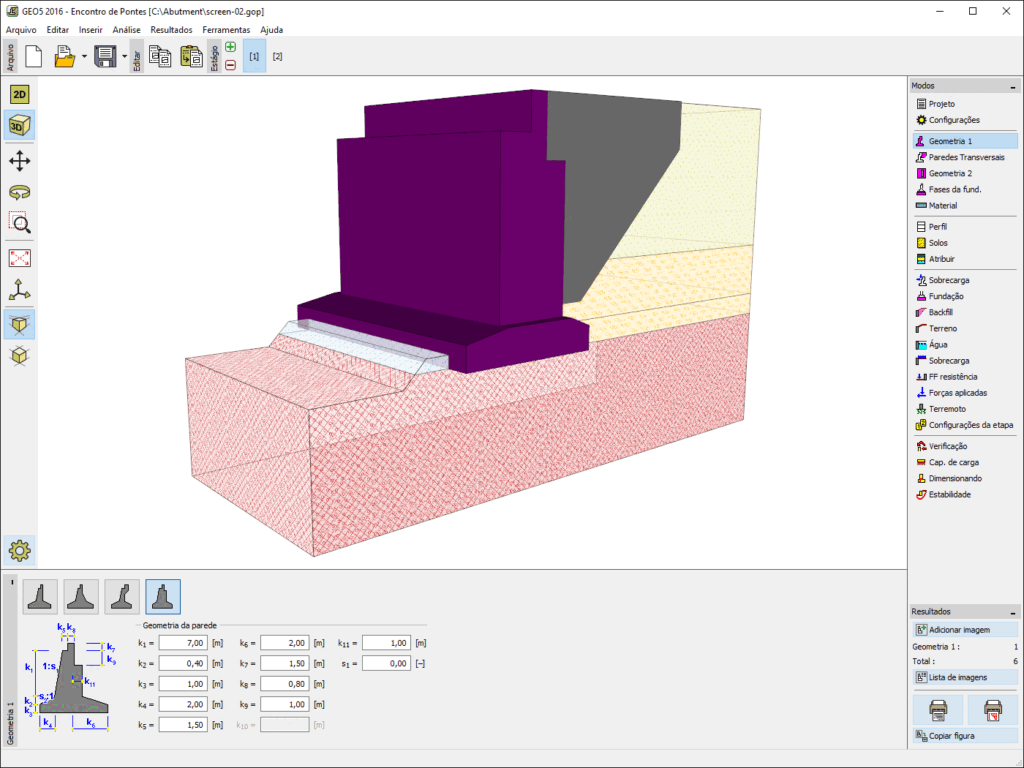Click Copiar figura button
The height and width of the screenshot is (768, 1024).
tap(965, 735)
